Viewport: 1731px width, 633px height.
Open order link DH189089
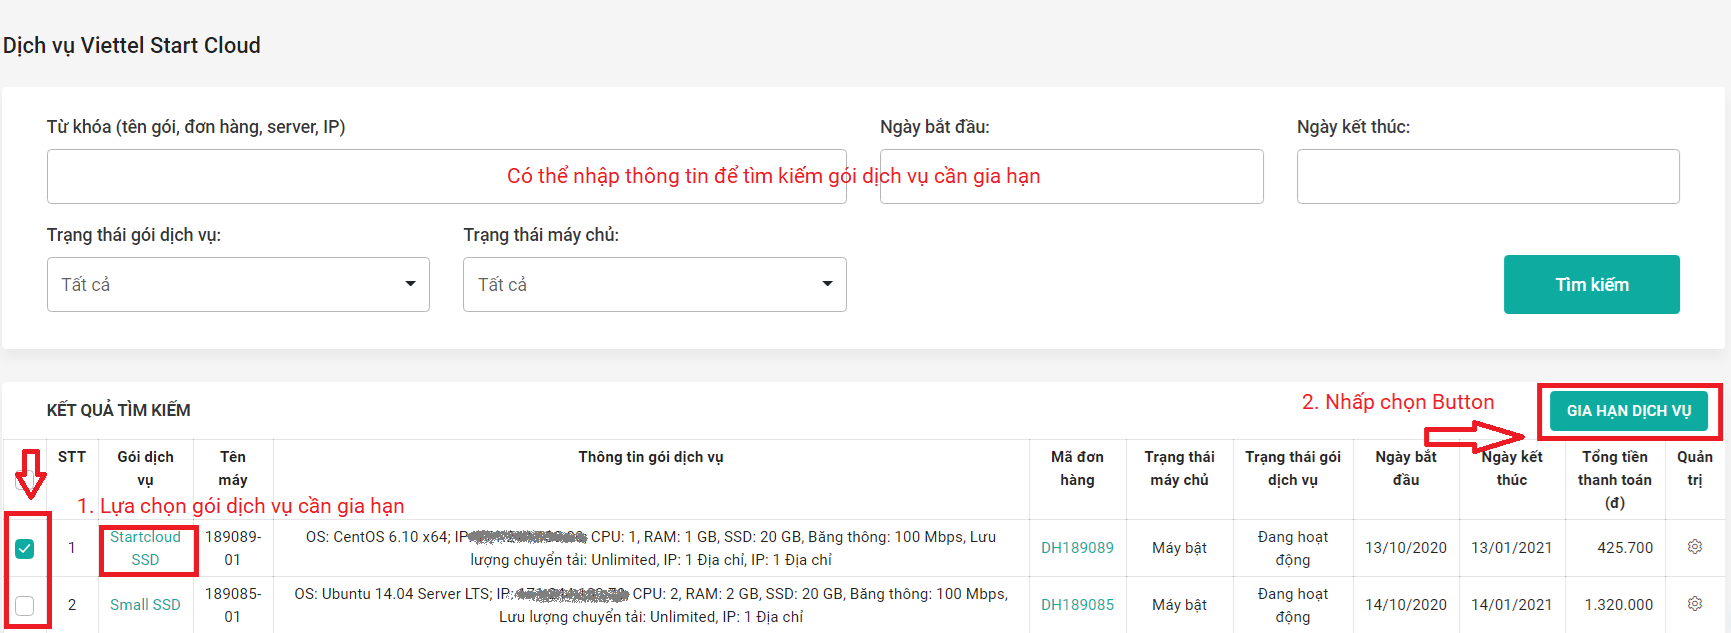[1077, 548]
